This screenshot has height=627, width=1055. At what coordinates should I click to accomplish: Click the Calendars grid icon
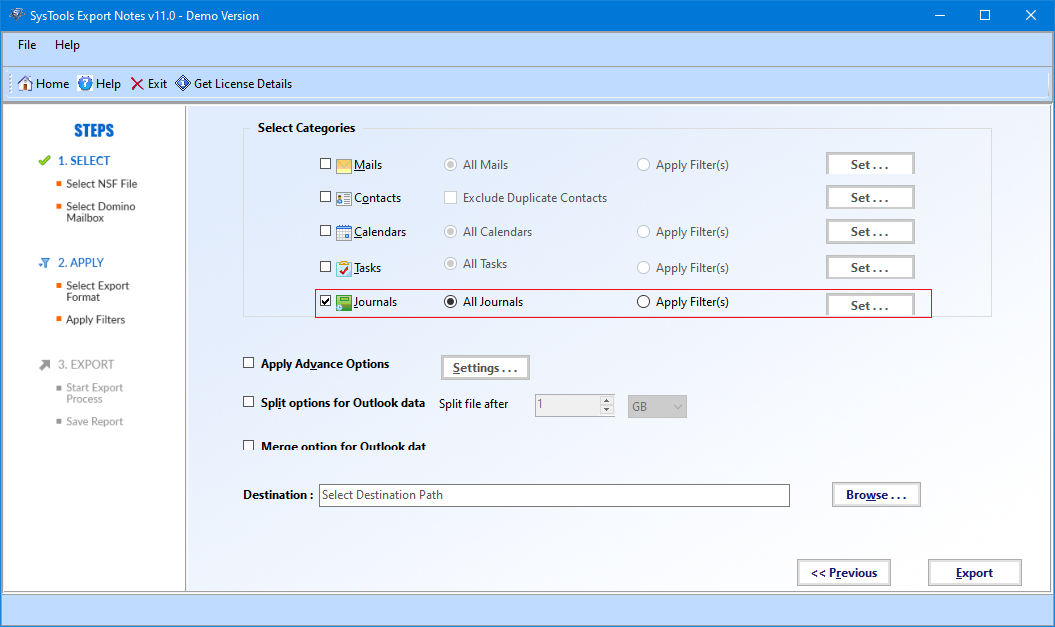pyautogui.click(x=343, y=232)
